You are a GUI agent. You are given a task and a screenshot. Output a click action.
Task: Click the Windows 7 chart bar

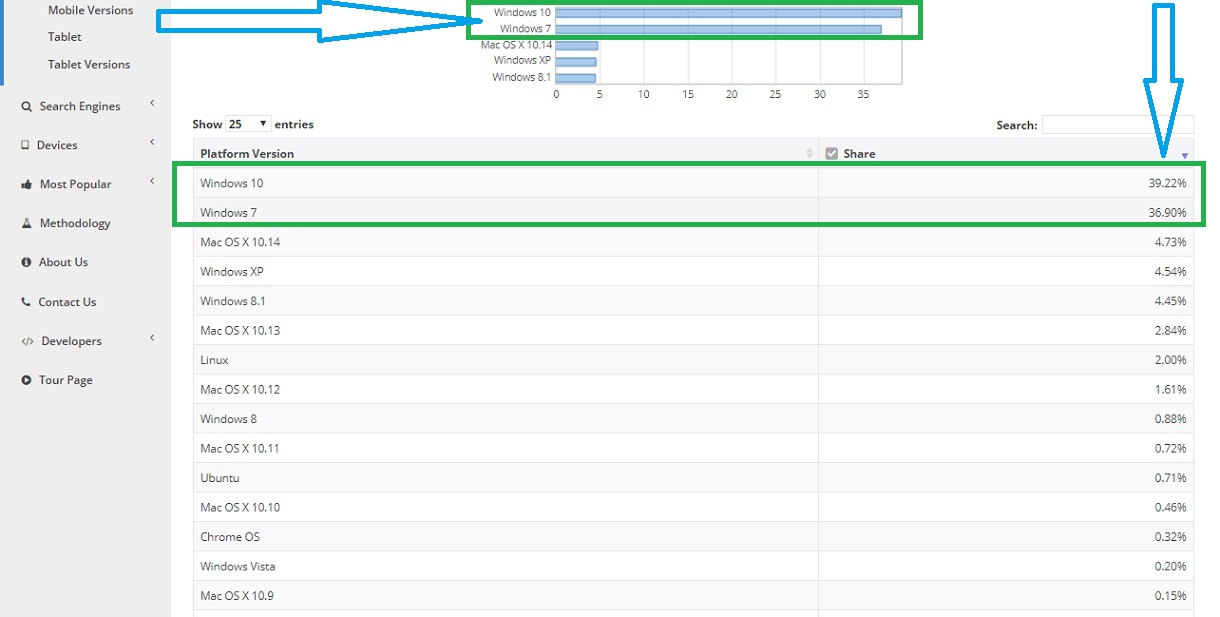click(718, 29)
